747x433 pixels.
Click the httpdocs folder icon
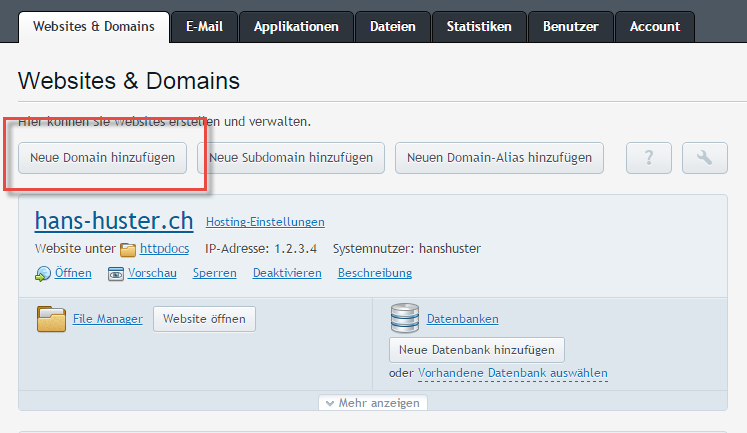[x=128, y=249]
